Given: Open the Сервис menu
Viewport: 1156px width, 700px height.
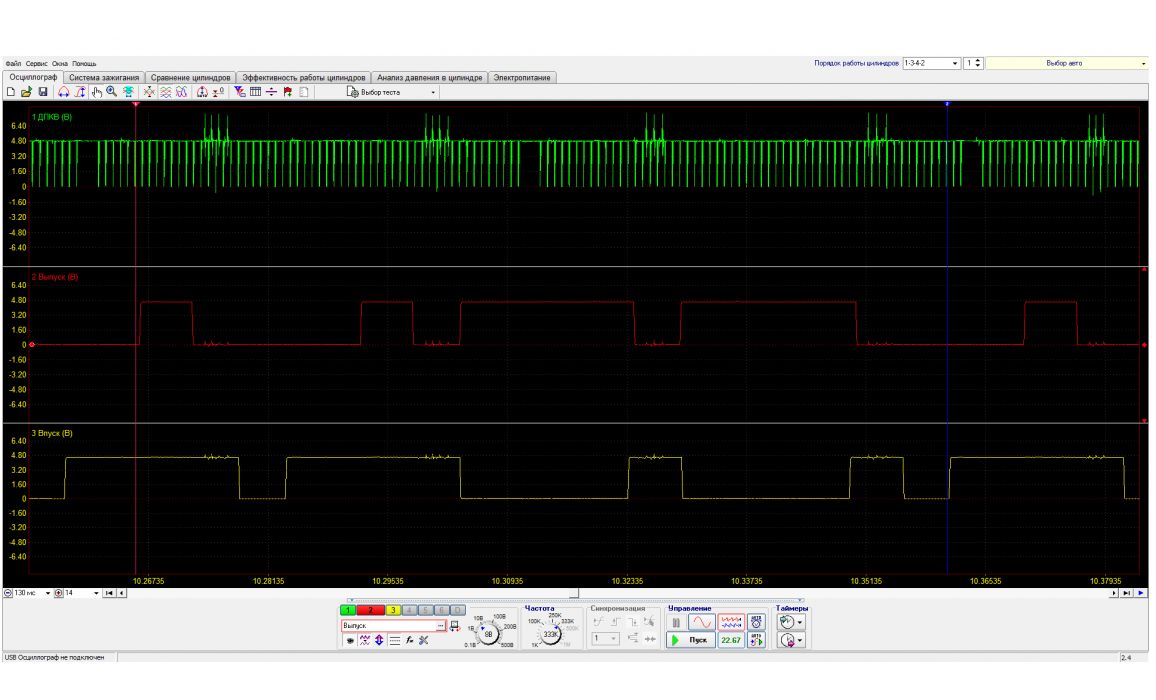Looking at the screenshot, I should point(37,63).
